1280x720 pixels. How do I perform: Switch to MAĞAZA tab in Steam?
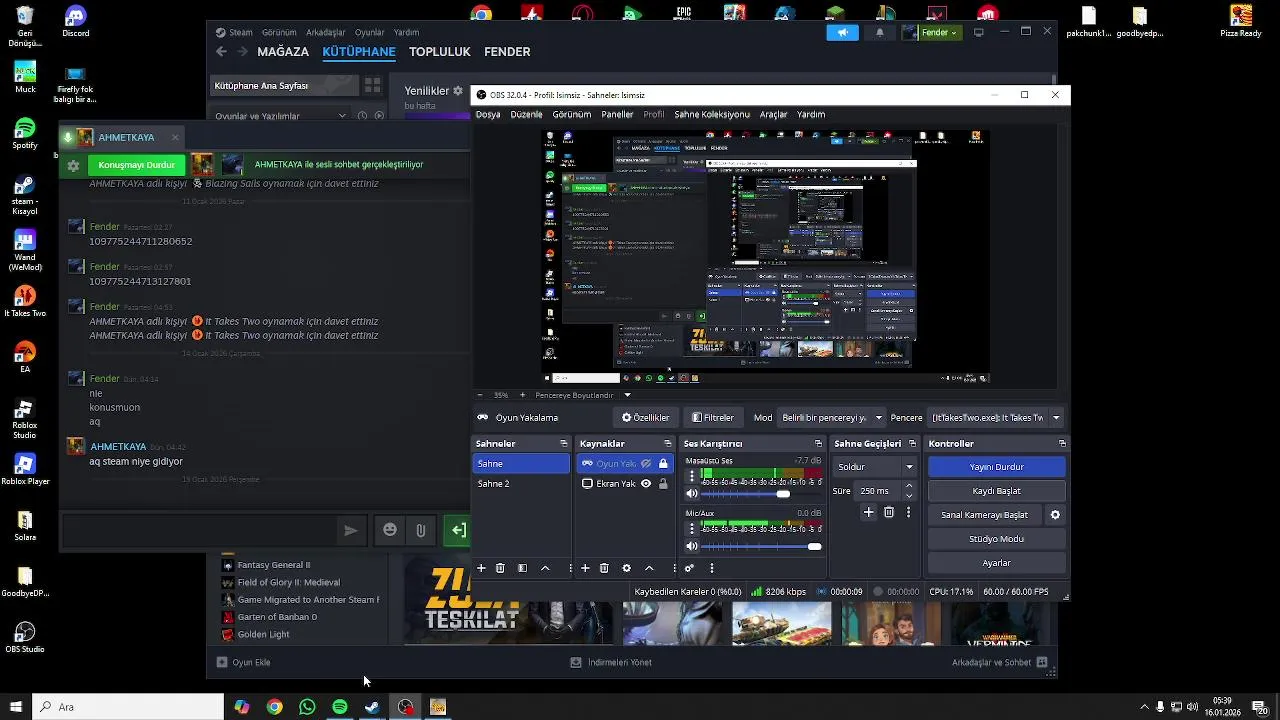click(282, 52)
